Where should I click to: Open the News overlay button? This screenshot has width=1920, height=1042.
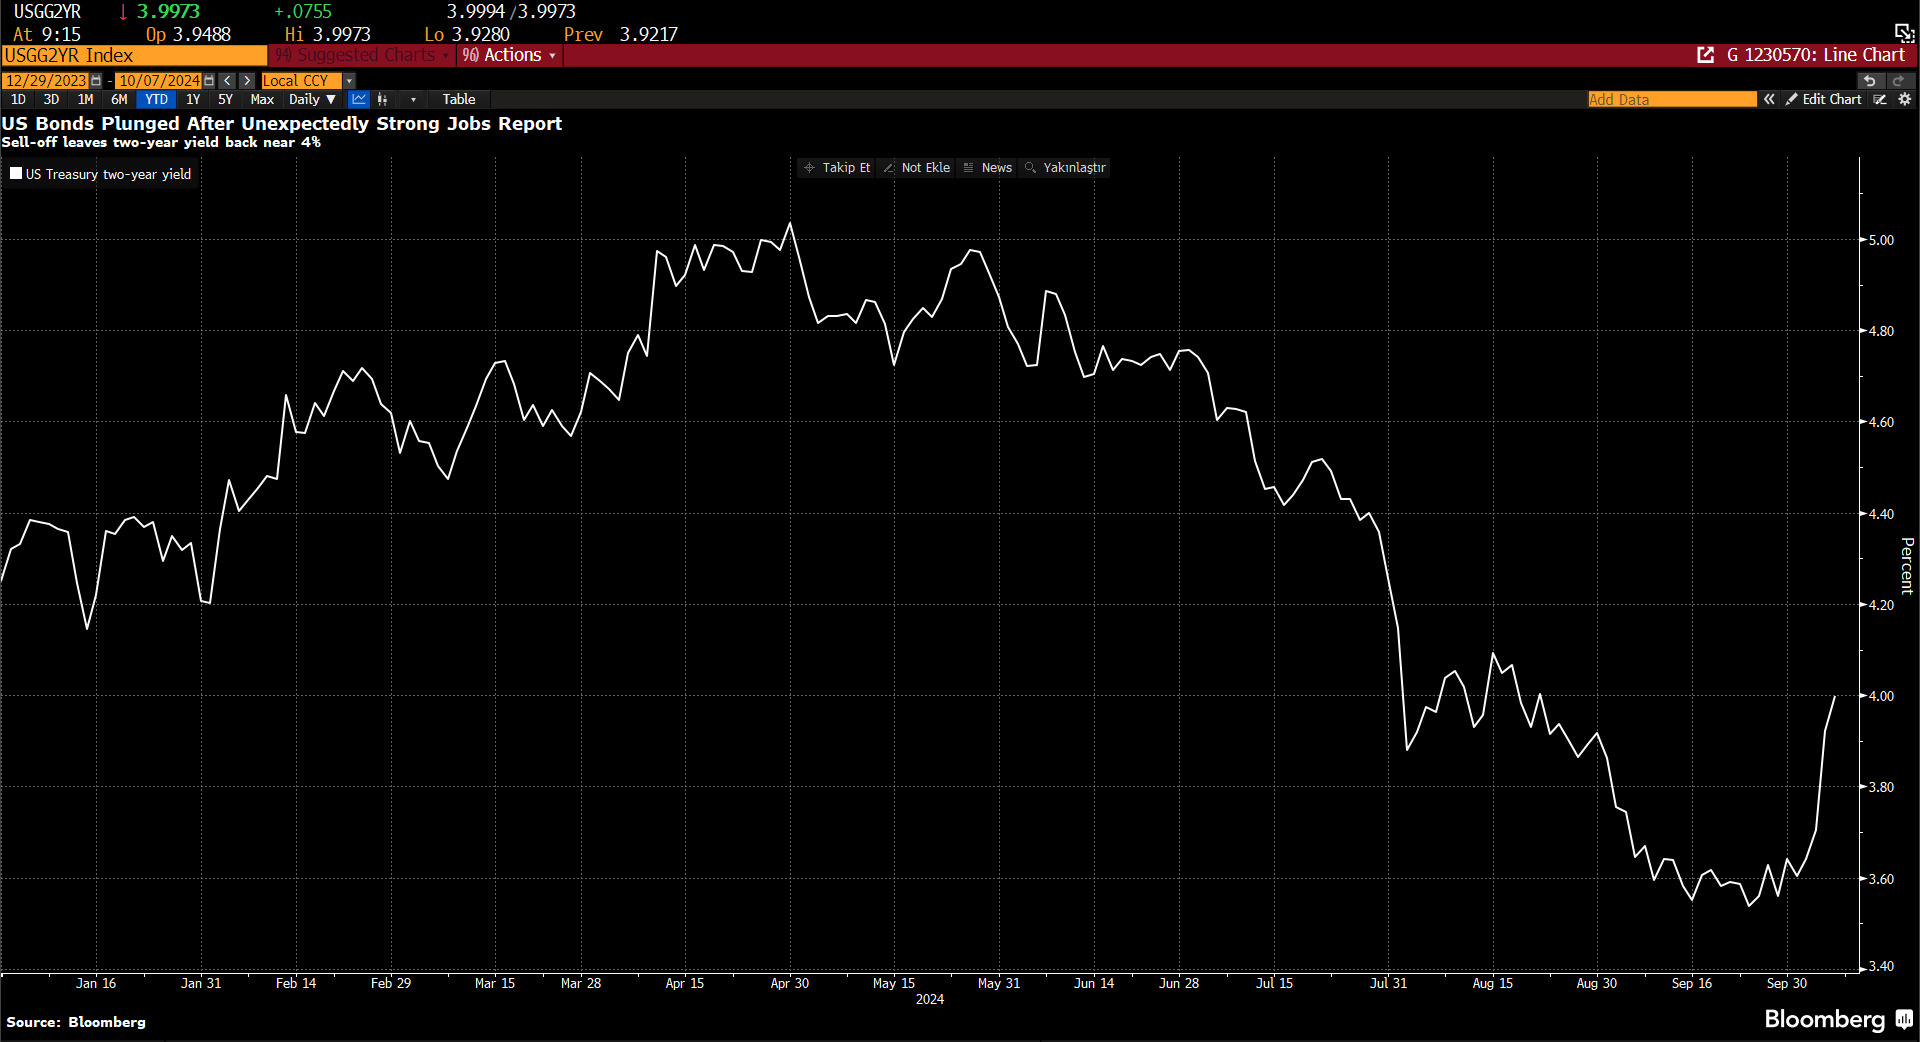[988, 167]
